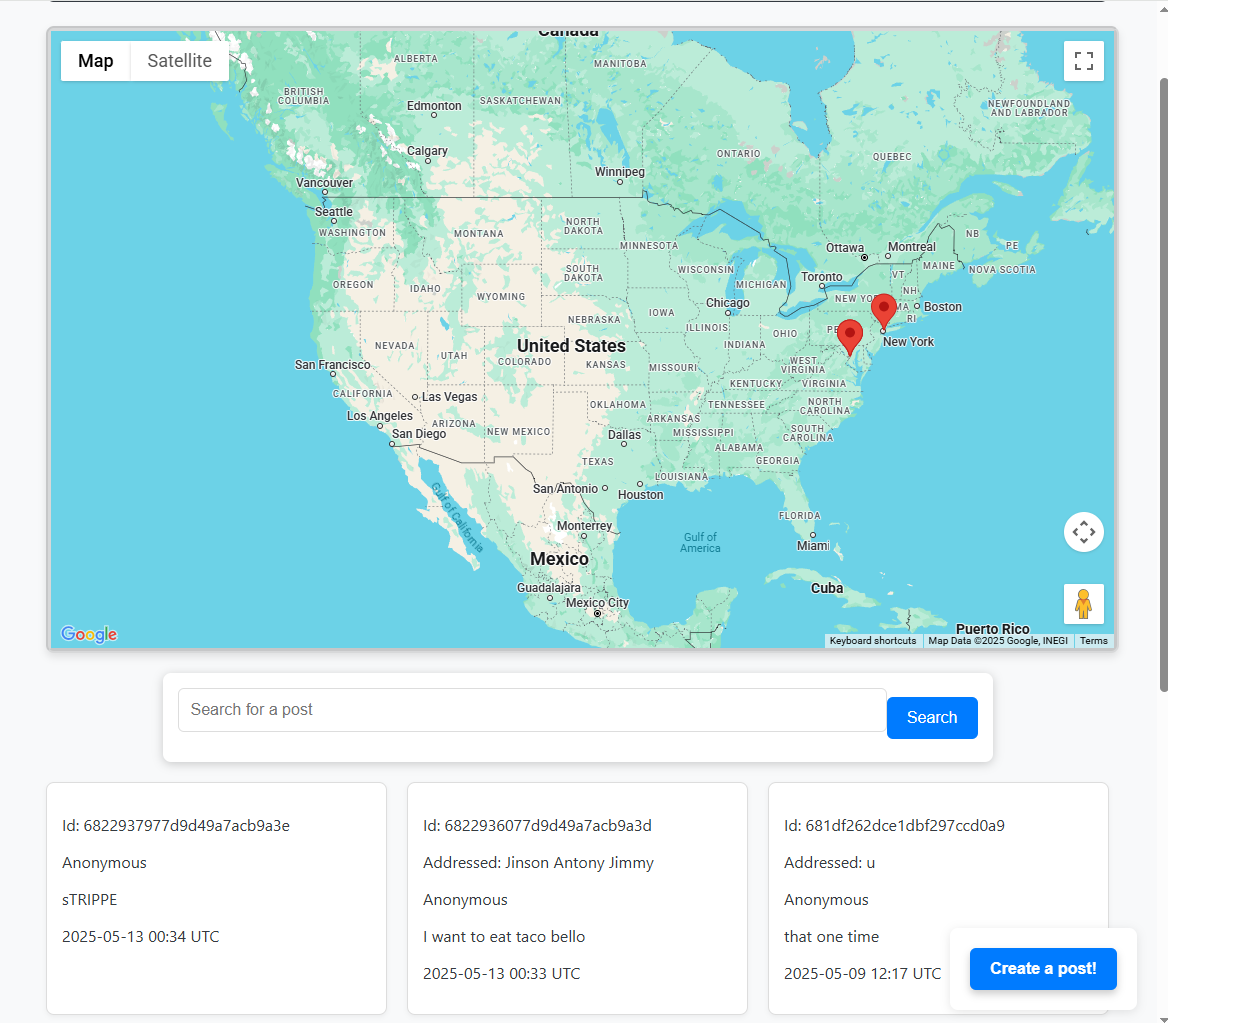1245x1023 pixels.
Task: Click Cuba label on the map
Action: tap(827, 588)
